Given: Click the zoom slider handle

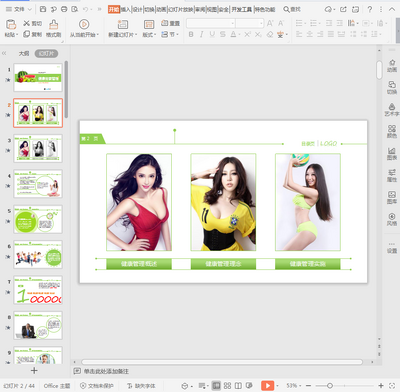Looking at the screenshot, I should [x=330, y=386].
